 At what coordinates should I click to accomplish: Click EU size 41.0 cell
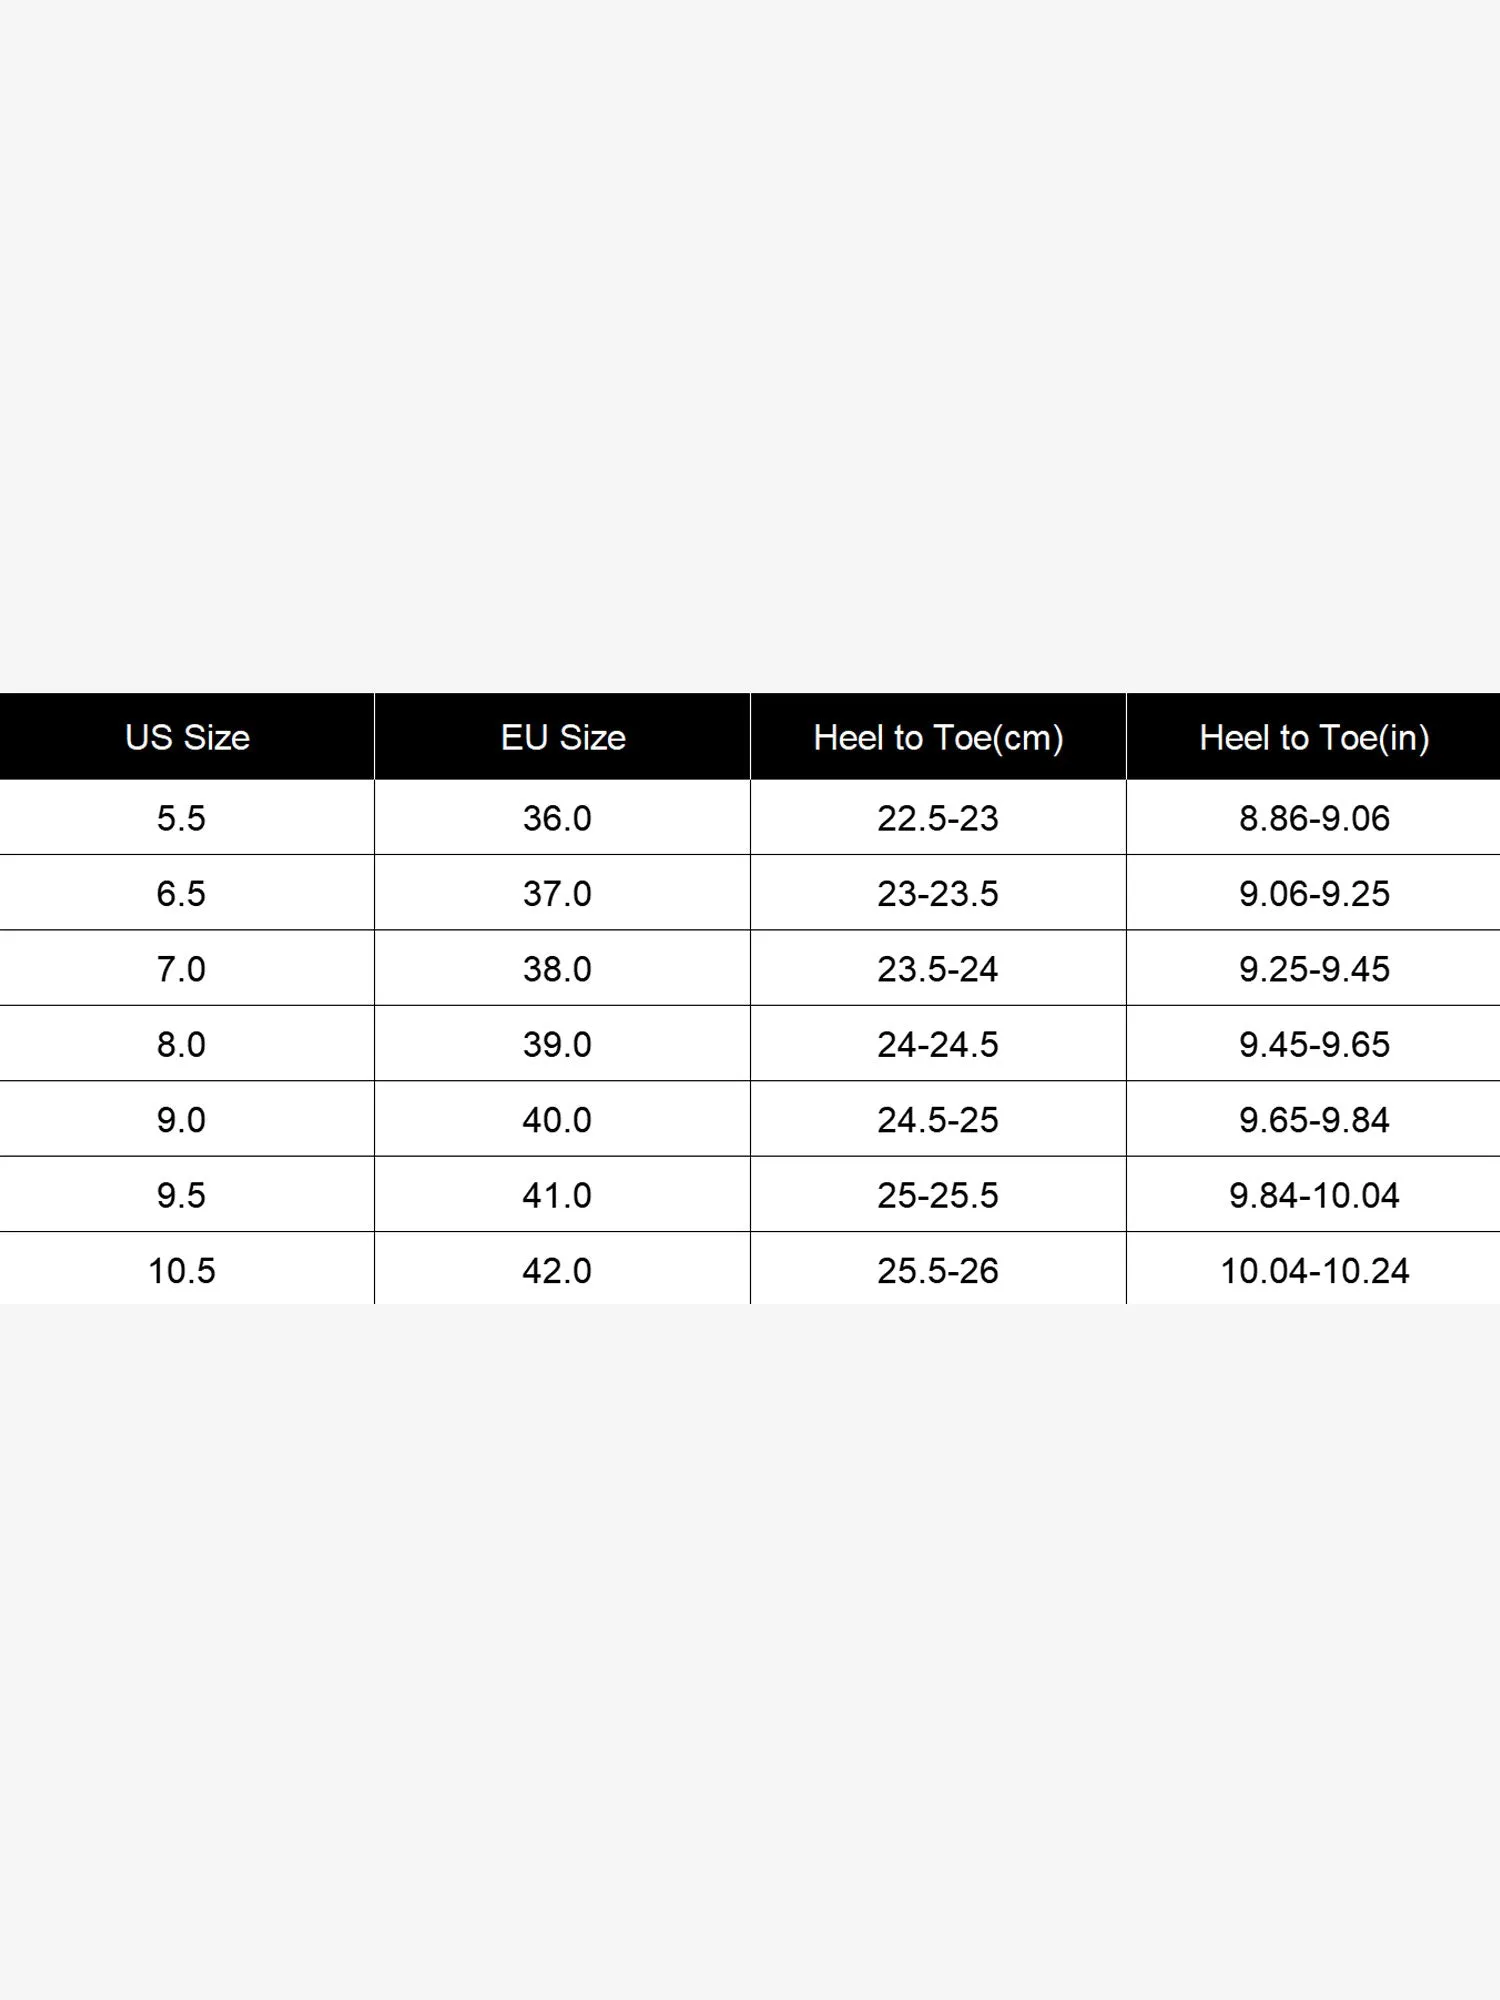pos(563,1195)
